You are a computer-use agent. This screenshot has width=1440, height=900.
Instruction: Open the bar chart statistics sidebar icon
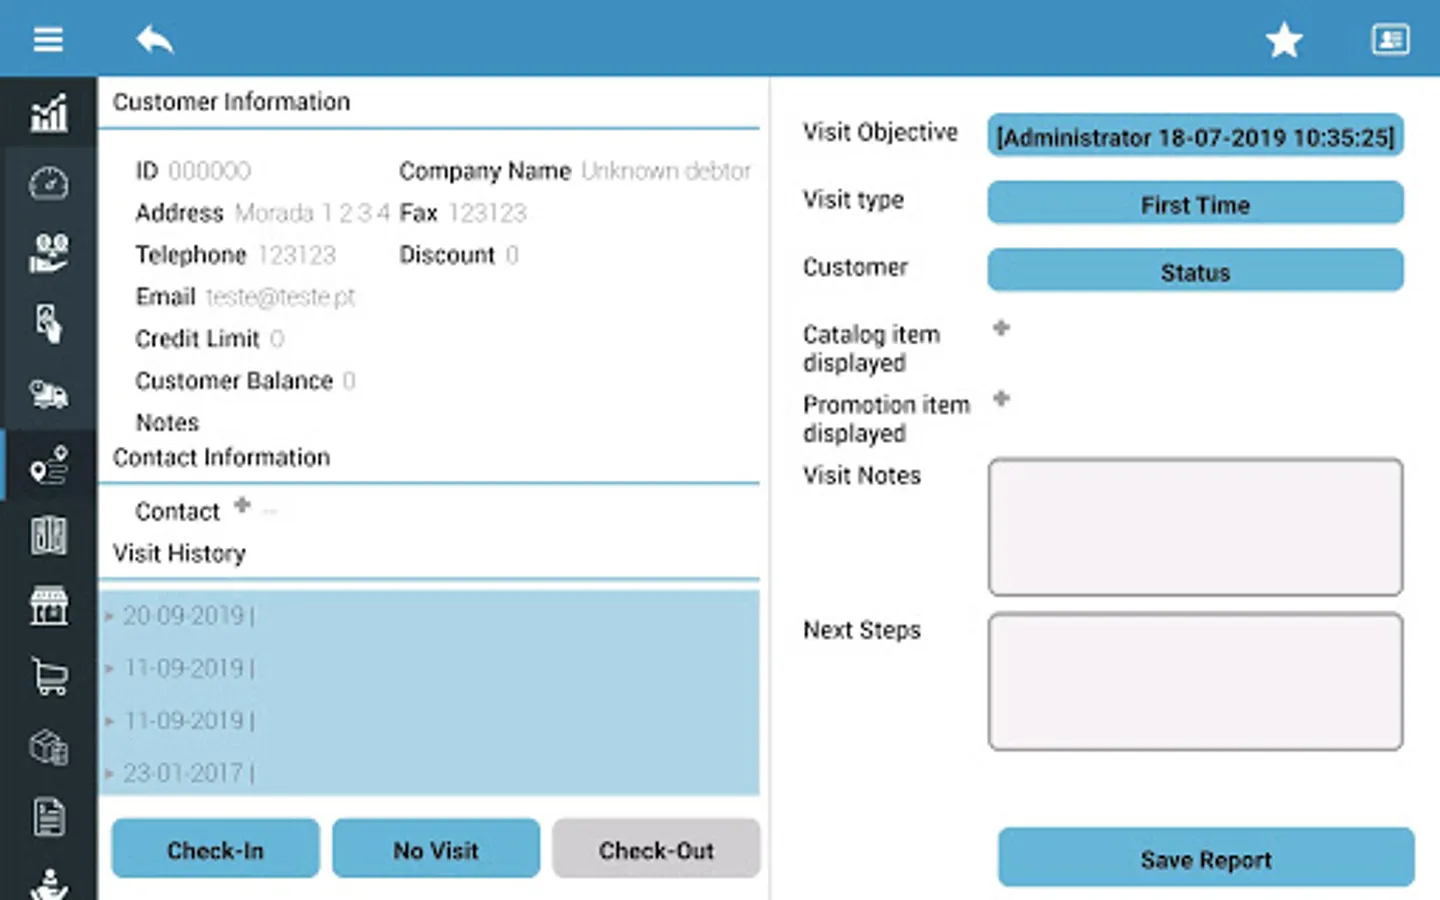point(48,113)
